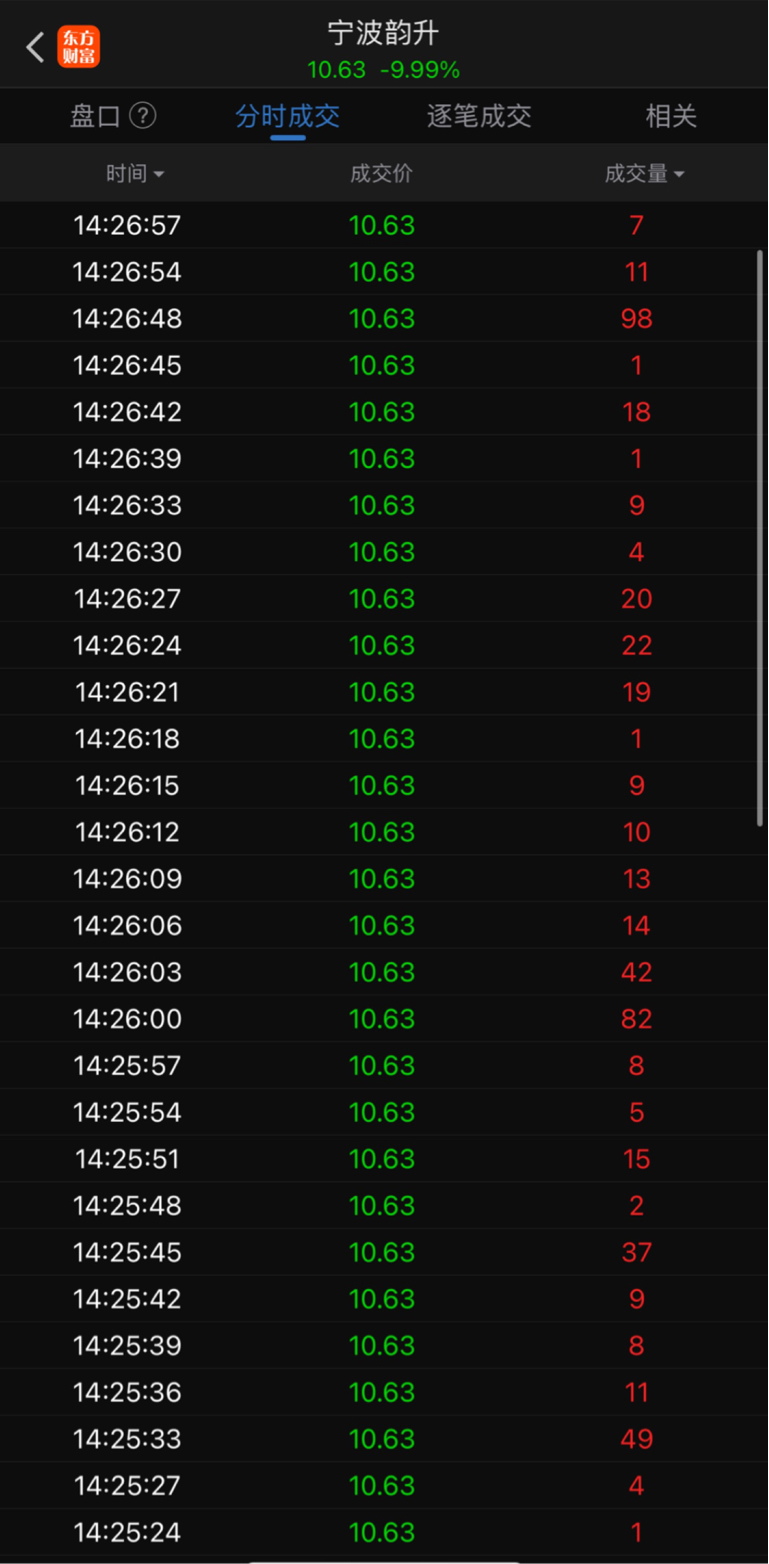Viewport: 769px width, 1564px height.
Task: Toggle the 成交量 sort arrow
Action: [x=679, y=175]
